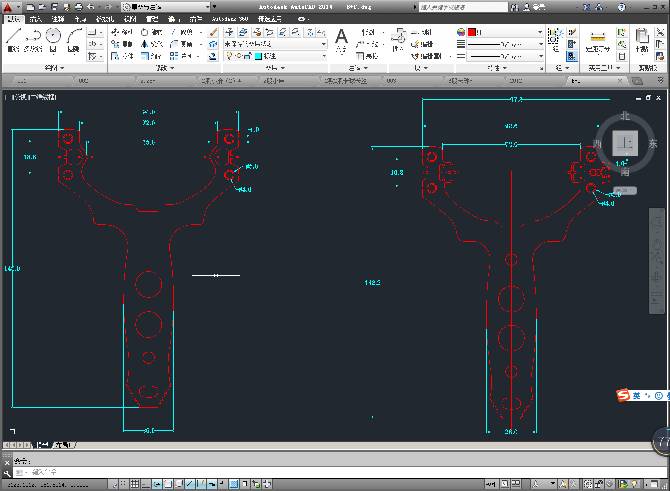This screenshot has width=670, height=491.
Task: Select the Line drawing tool
Action: click(x=13, y=40)
